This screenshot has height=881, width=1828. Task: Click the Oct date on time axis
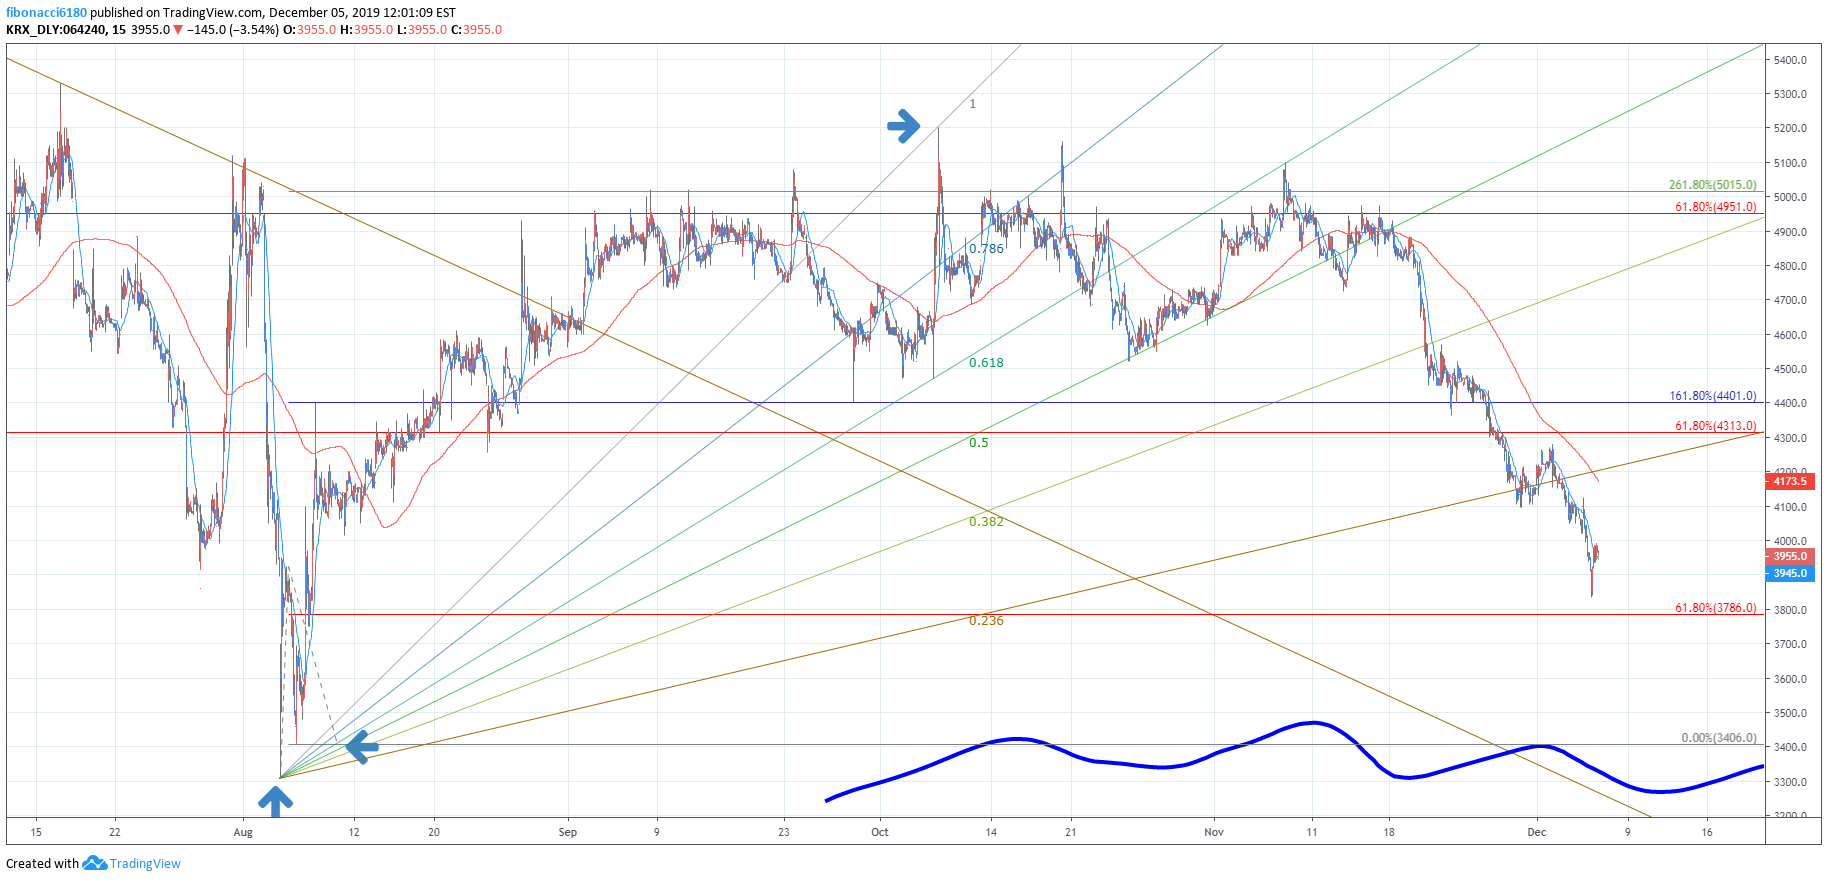pos(880,832)
